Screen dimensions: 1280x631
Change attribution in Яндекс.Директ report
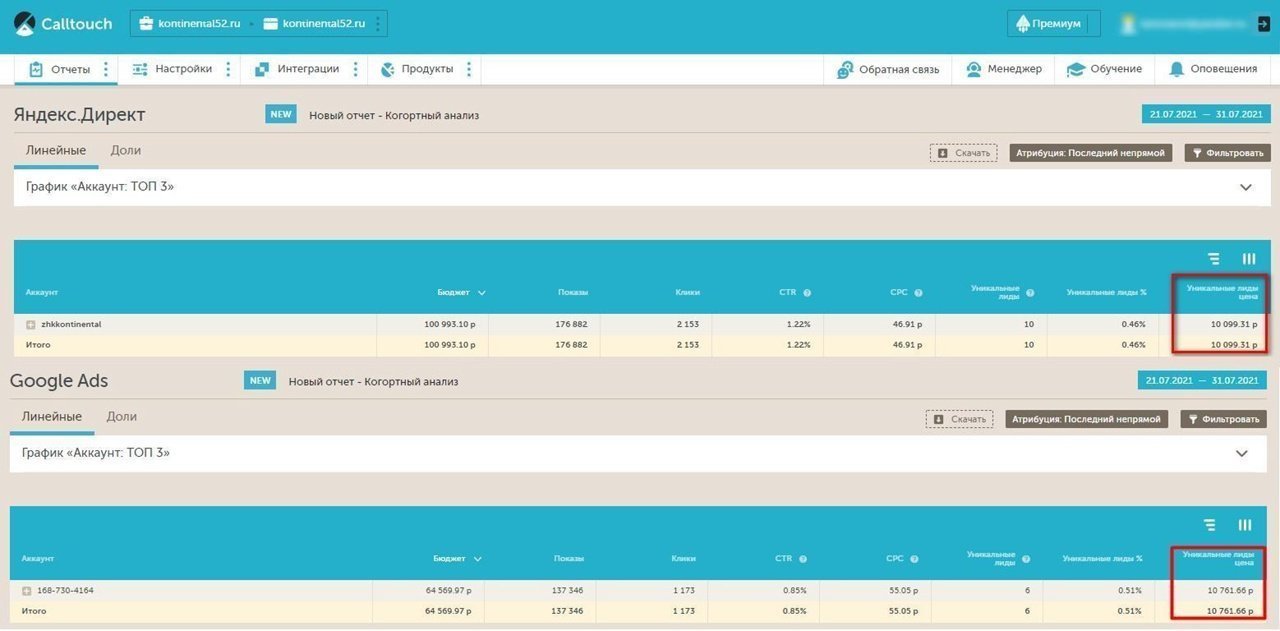(x=1090, y=153)
